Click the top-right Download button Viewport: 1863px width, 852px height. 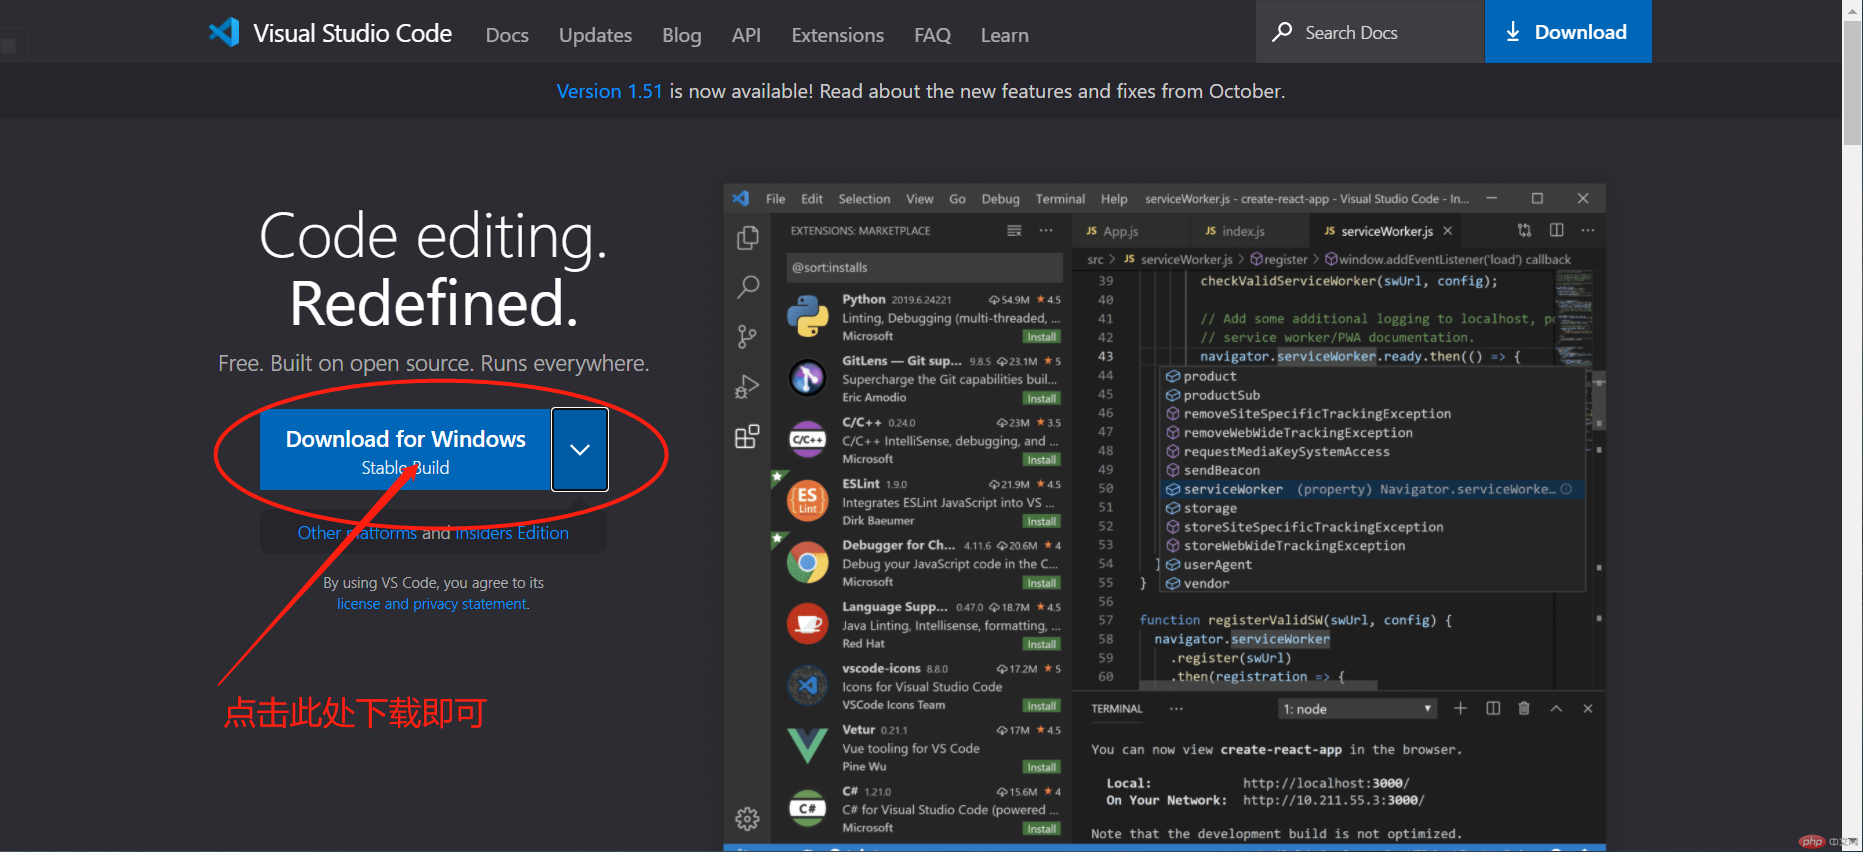pyautogui.click(x=1568, y=32)
